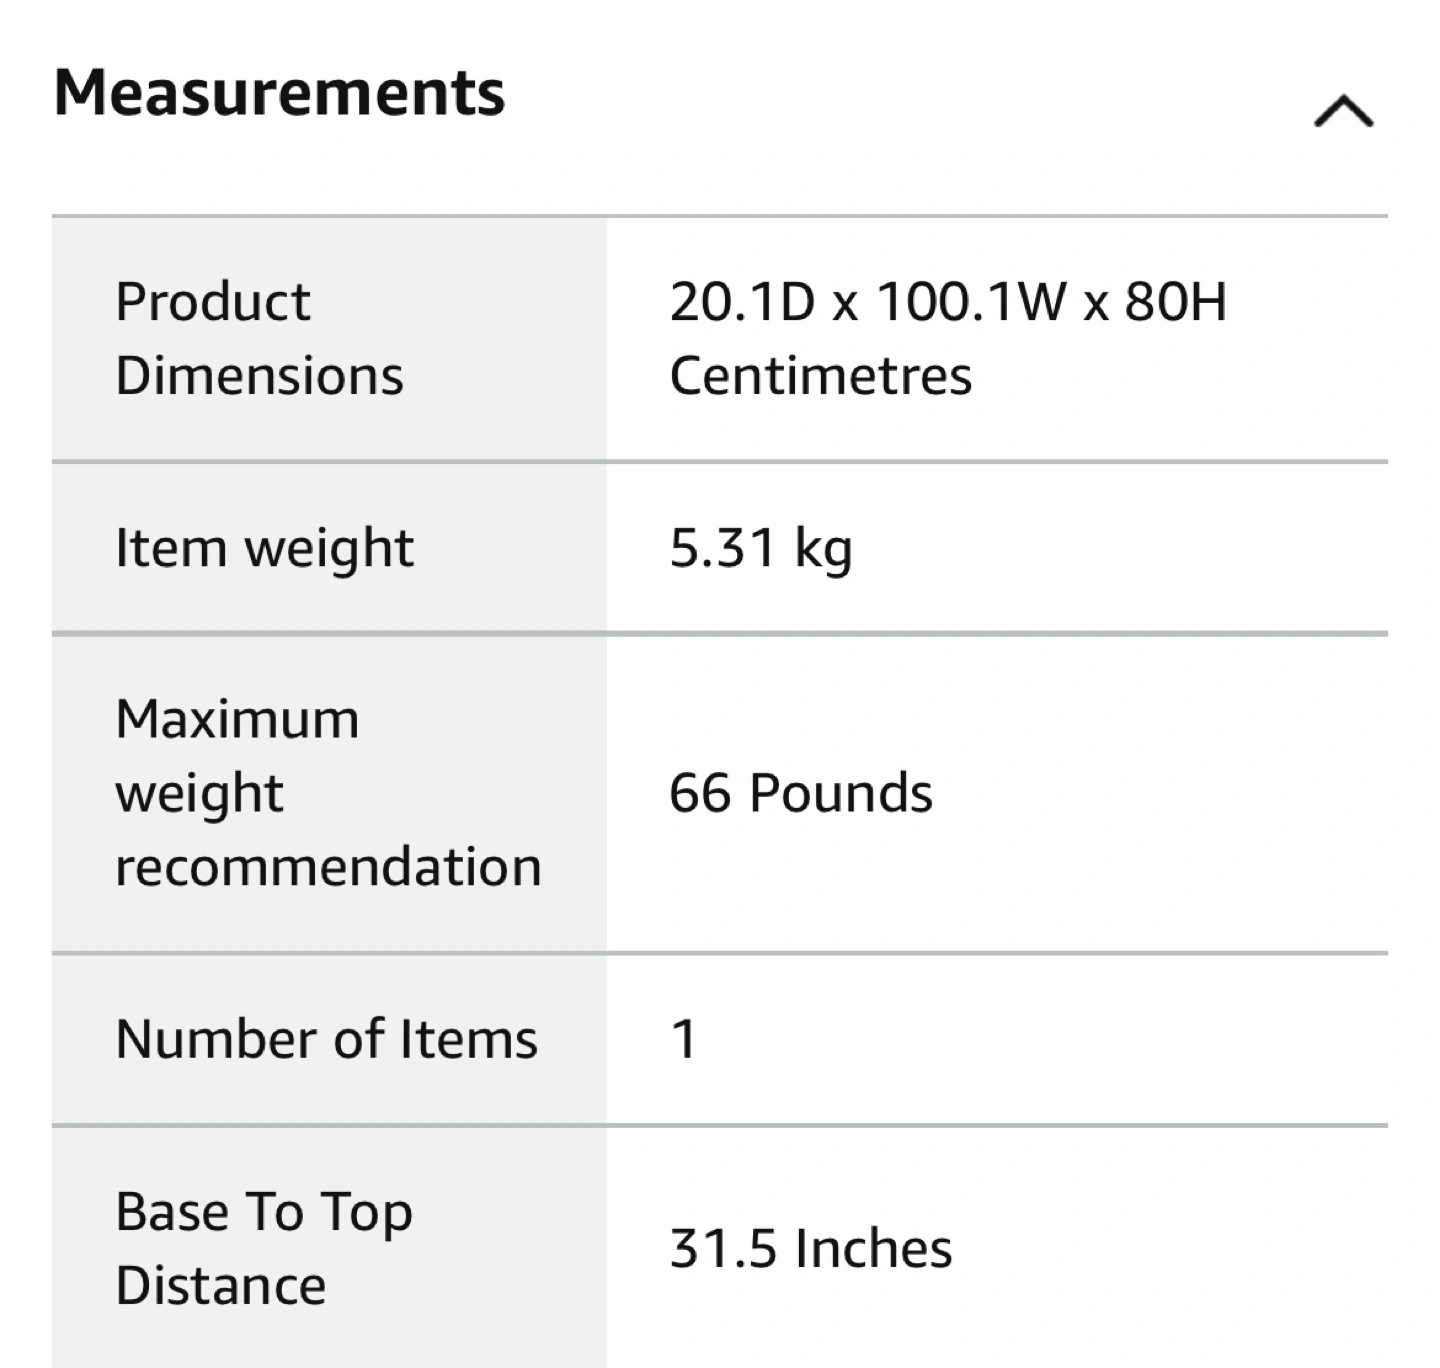
Task: Select the Number of Items label
Action: point(327,1038)
